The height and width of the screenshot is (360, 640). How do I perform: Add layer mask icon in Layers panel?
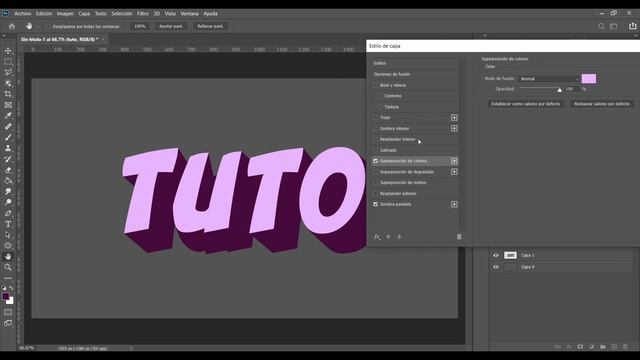point(580,347)
